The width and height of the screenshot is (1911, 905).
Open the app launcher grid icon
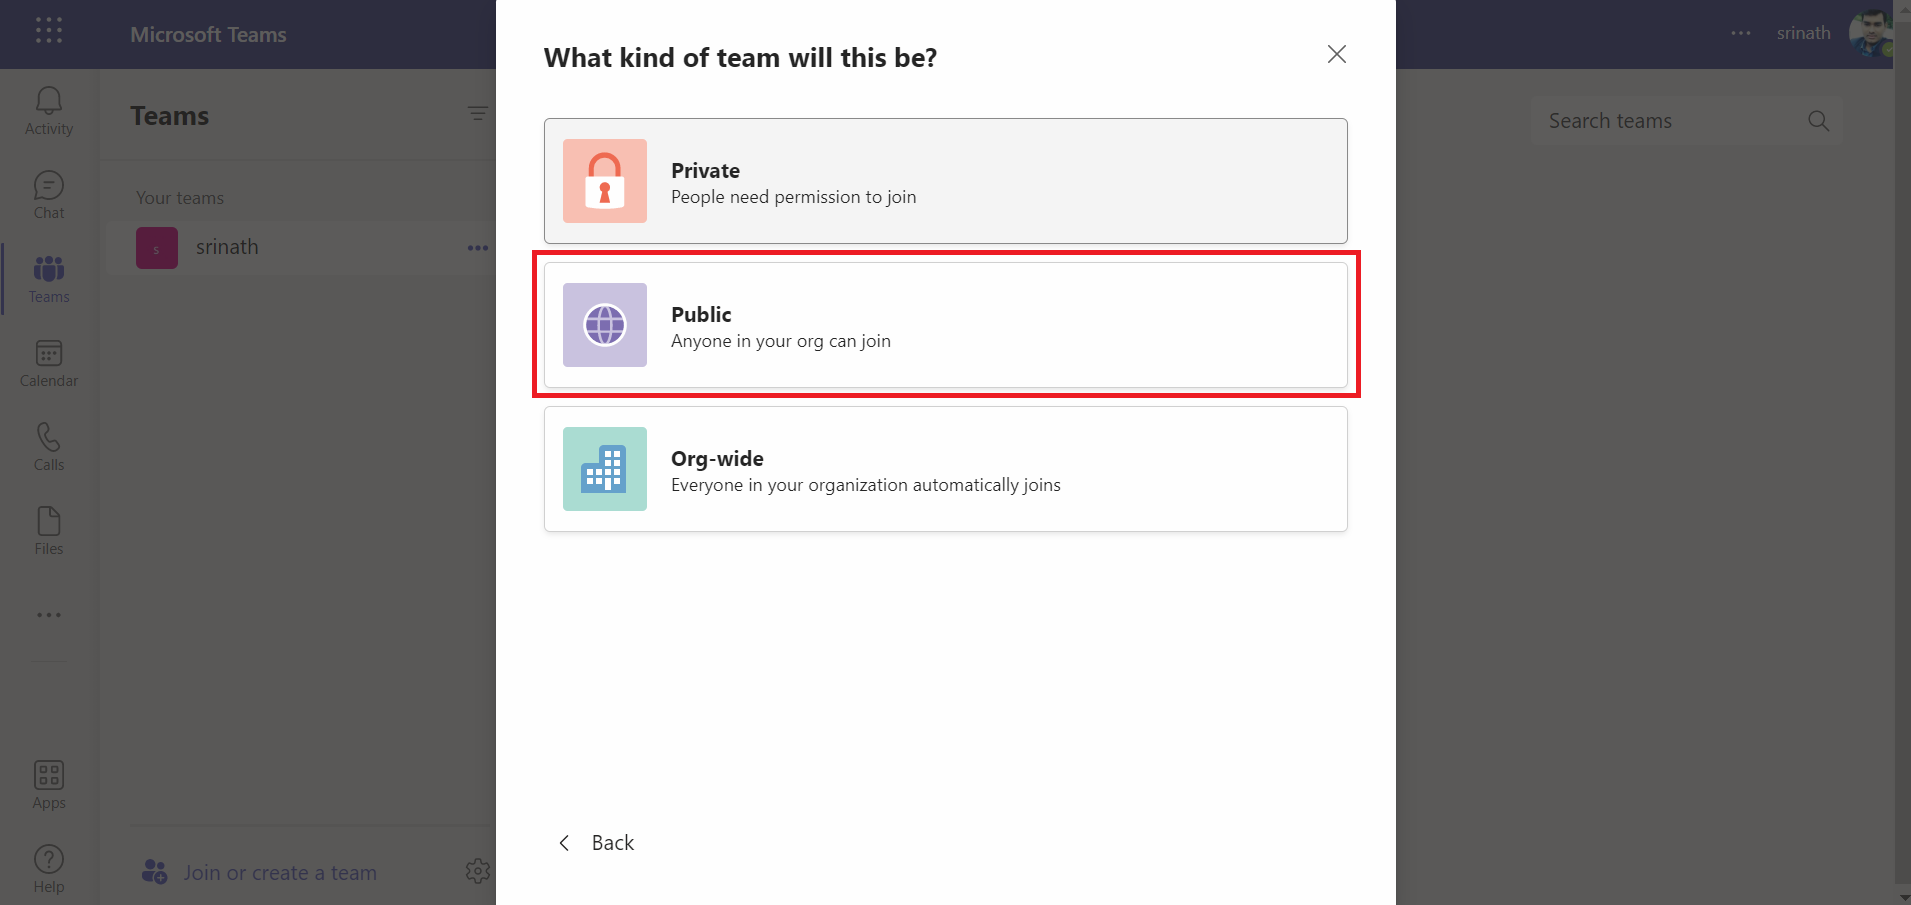click(x=48, y=31)
